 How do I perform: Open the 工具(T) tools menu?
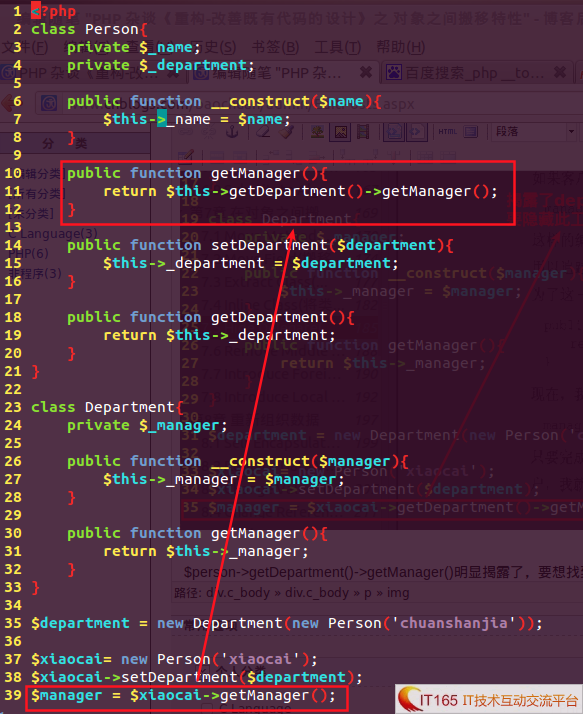coord(338,47)
